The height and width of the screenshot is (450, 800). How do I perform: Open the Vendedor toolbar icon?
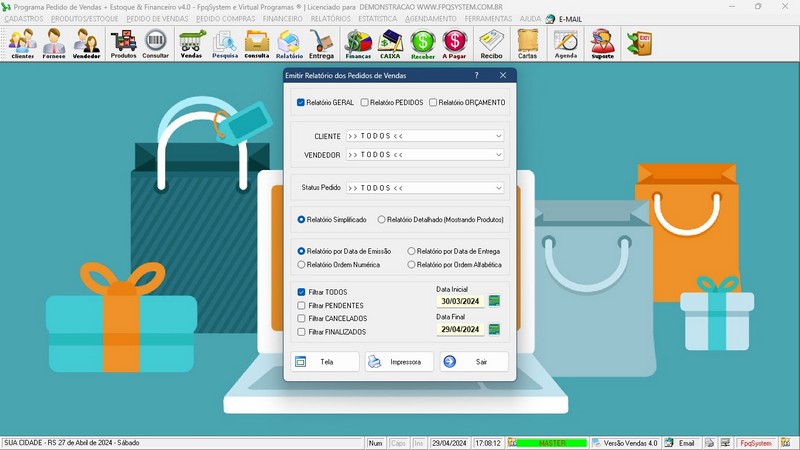tap(86, 44)
